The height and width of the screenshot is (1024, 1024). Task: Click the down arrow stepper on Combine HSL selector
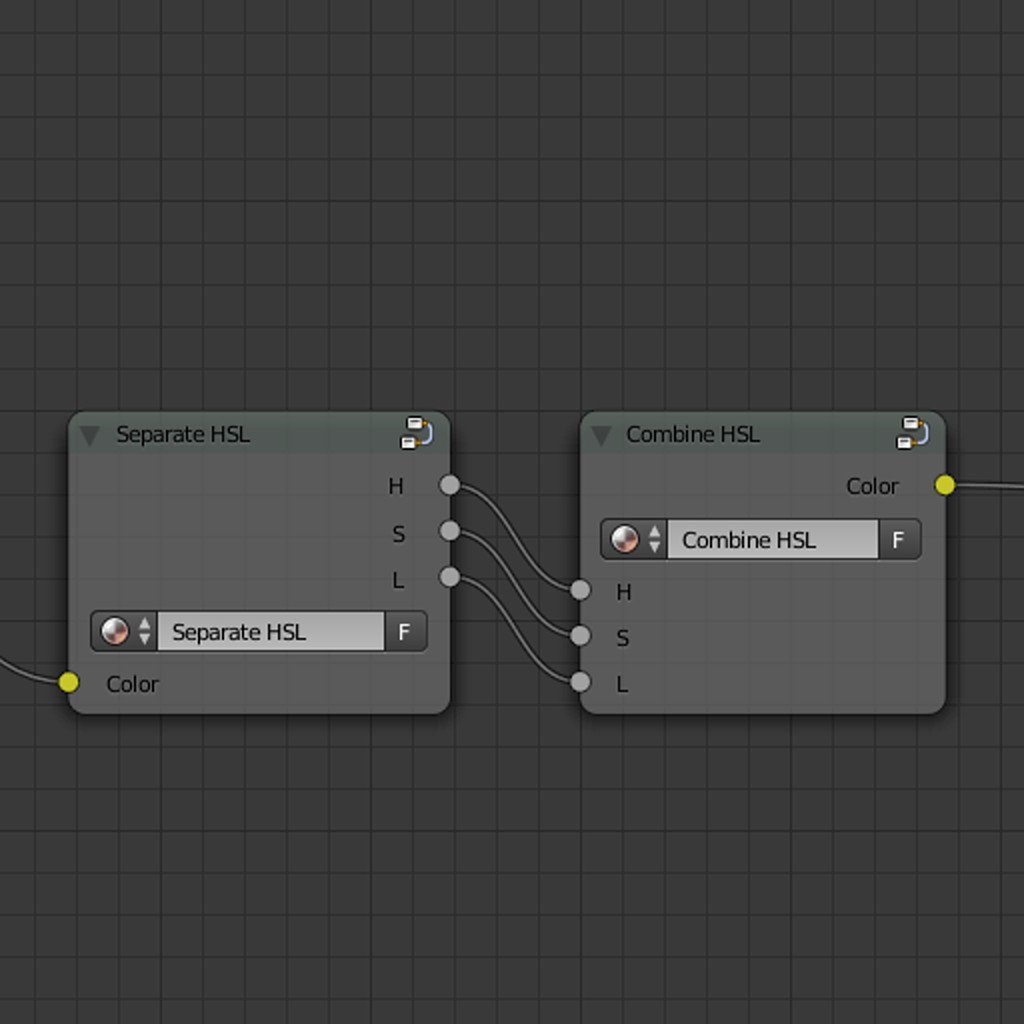[655, 546]
